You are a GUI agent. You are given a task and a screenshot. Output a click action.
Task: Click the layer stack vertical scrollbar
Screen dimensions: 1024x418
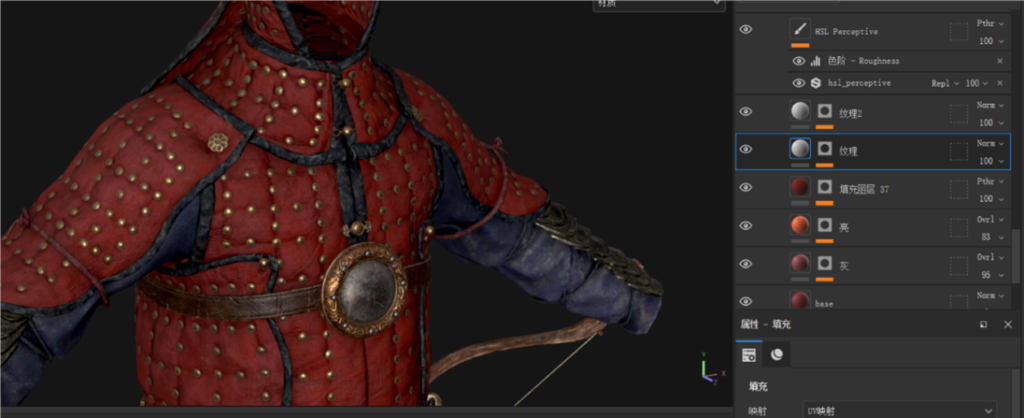(1016, 256)
